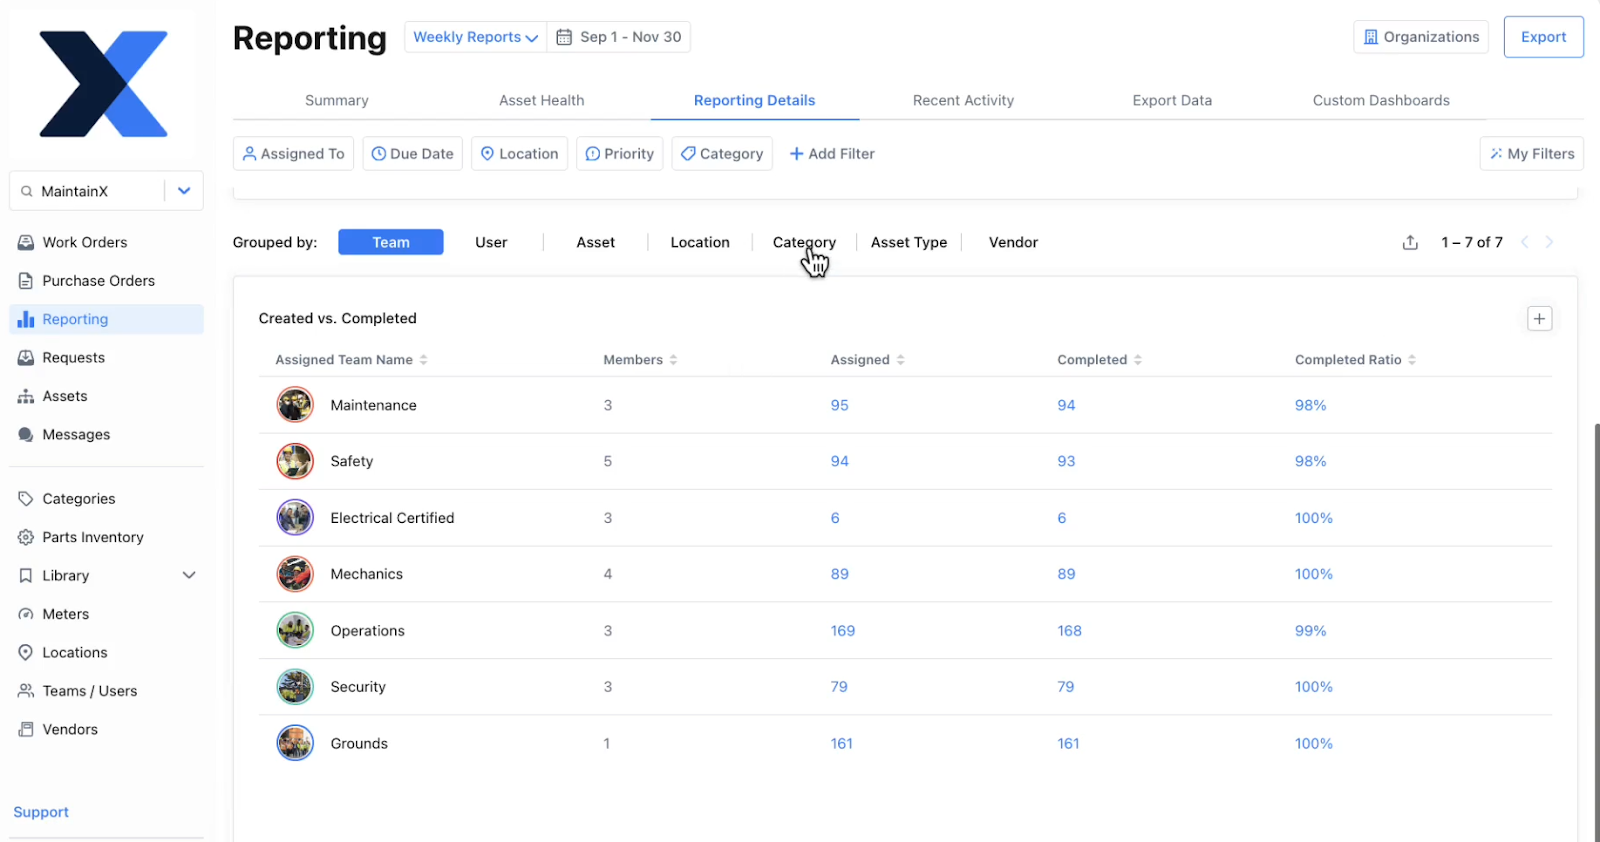Image resolution: width=1600 pixels, height=842 pixels.
Task: Open the Support link
Action: (41, 812)
